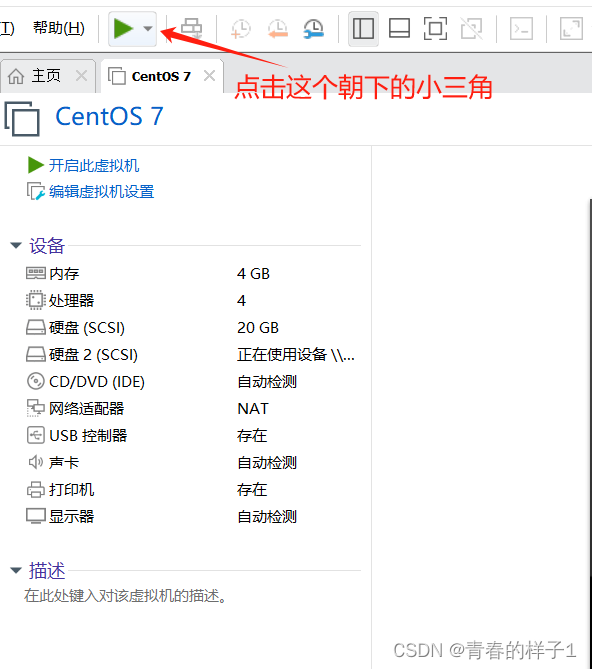Select the 声卡 device label
The height and width of the screenshot is (669, 592).
(64, 462)
